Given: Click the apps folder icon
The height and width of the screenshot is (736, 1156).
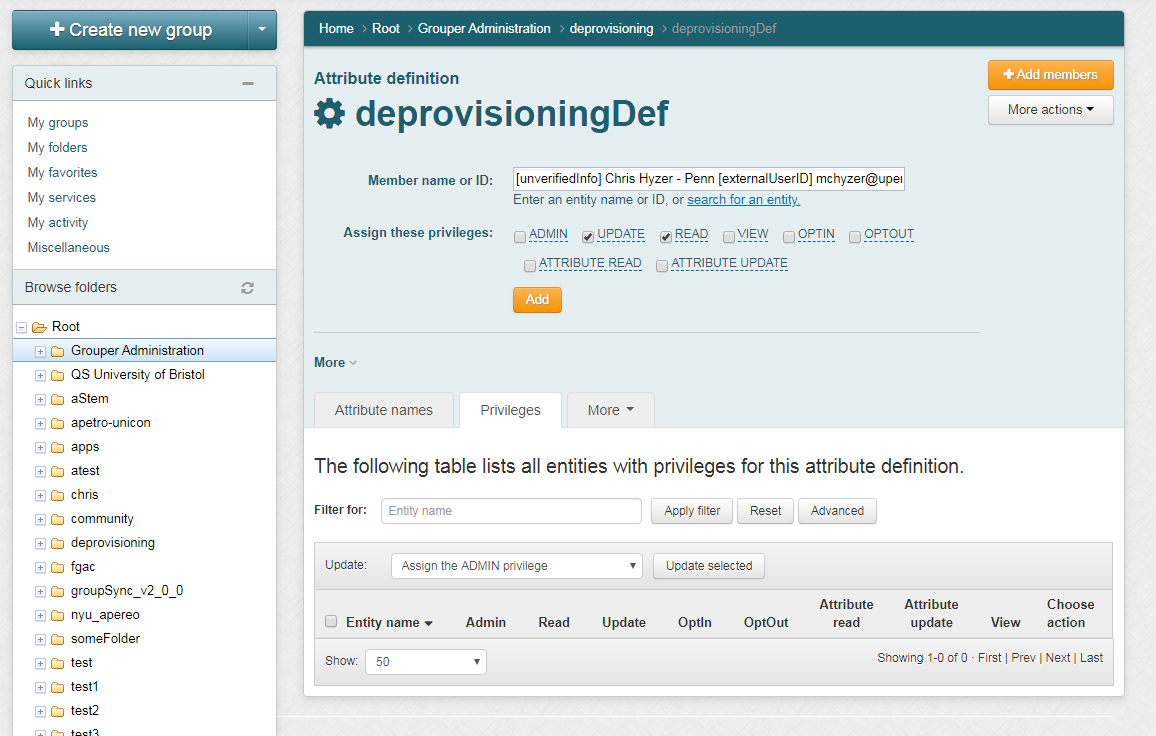Looking at the screenshot, I should pyautogui.click(x=58, y=447).
